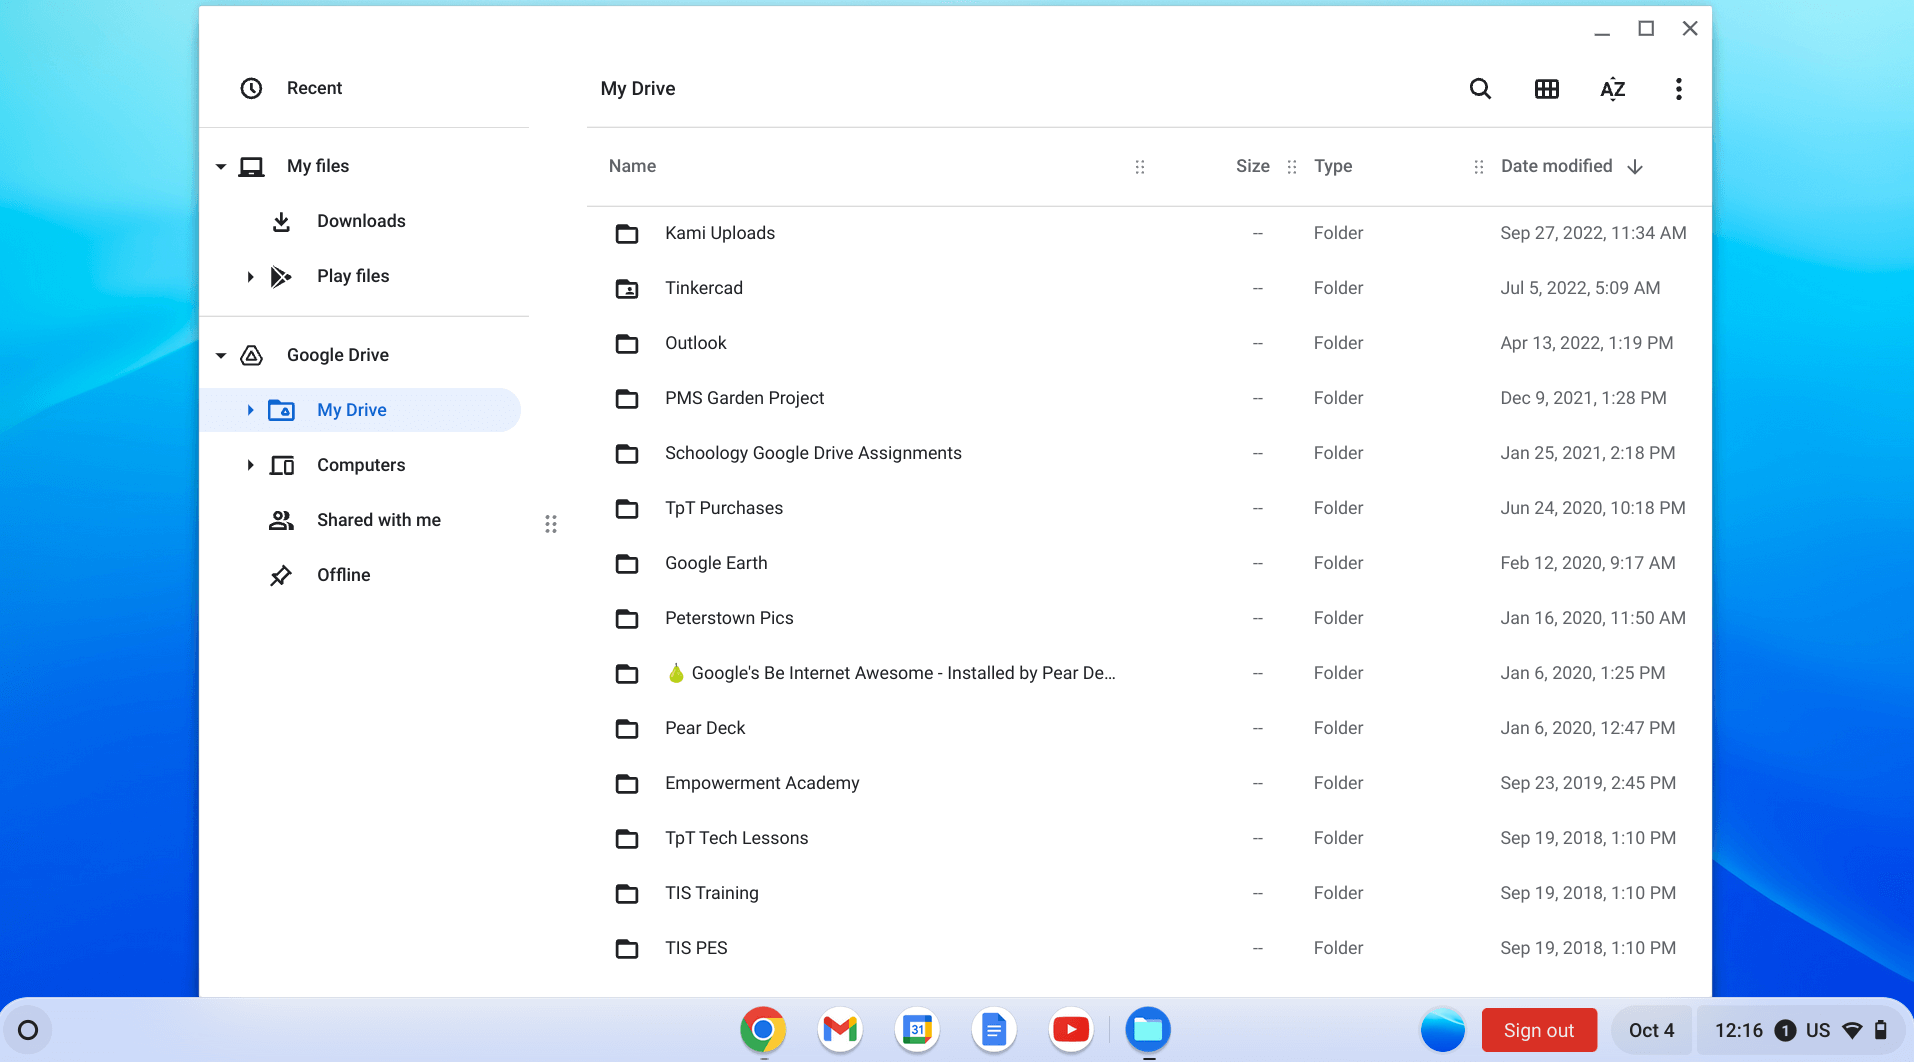Click the Downloads arrow icon

[x=281, y=221]
